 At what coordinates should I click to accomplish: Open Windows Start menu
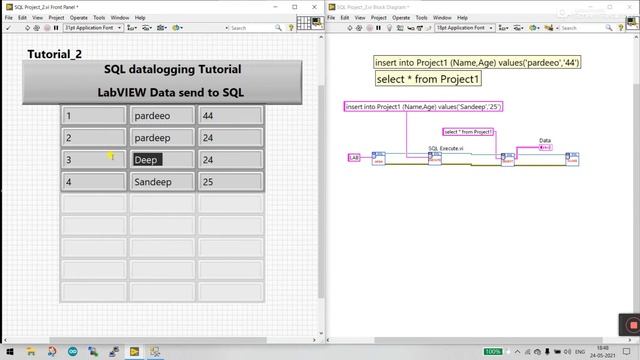pyautogui.click(x=10, y=351)
